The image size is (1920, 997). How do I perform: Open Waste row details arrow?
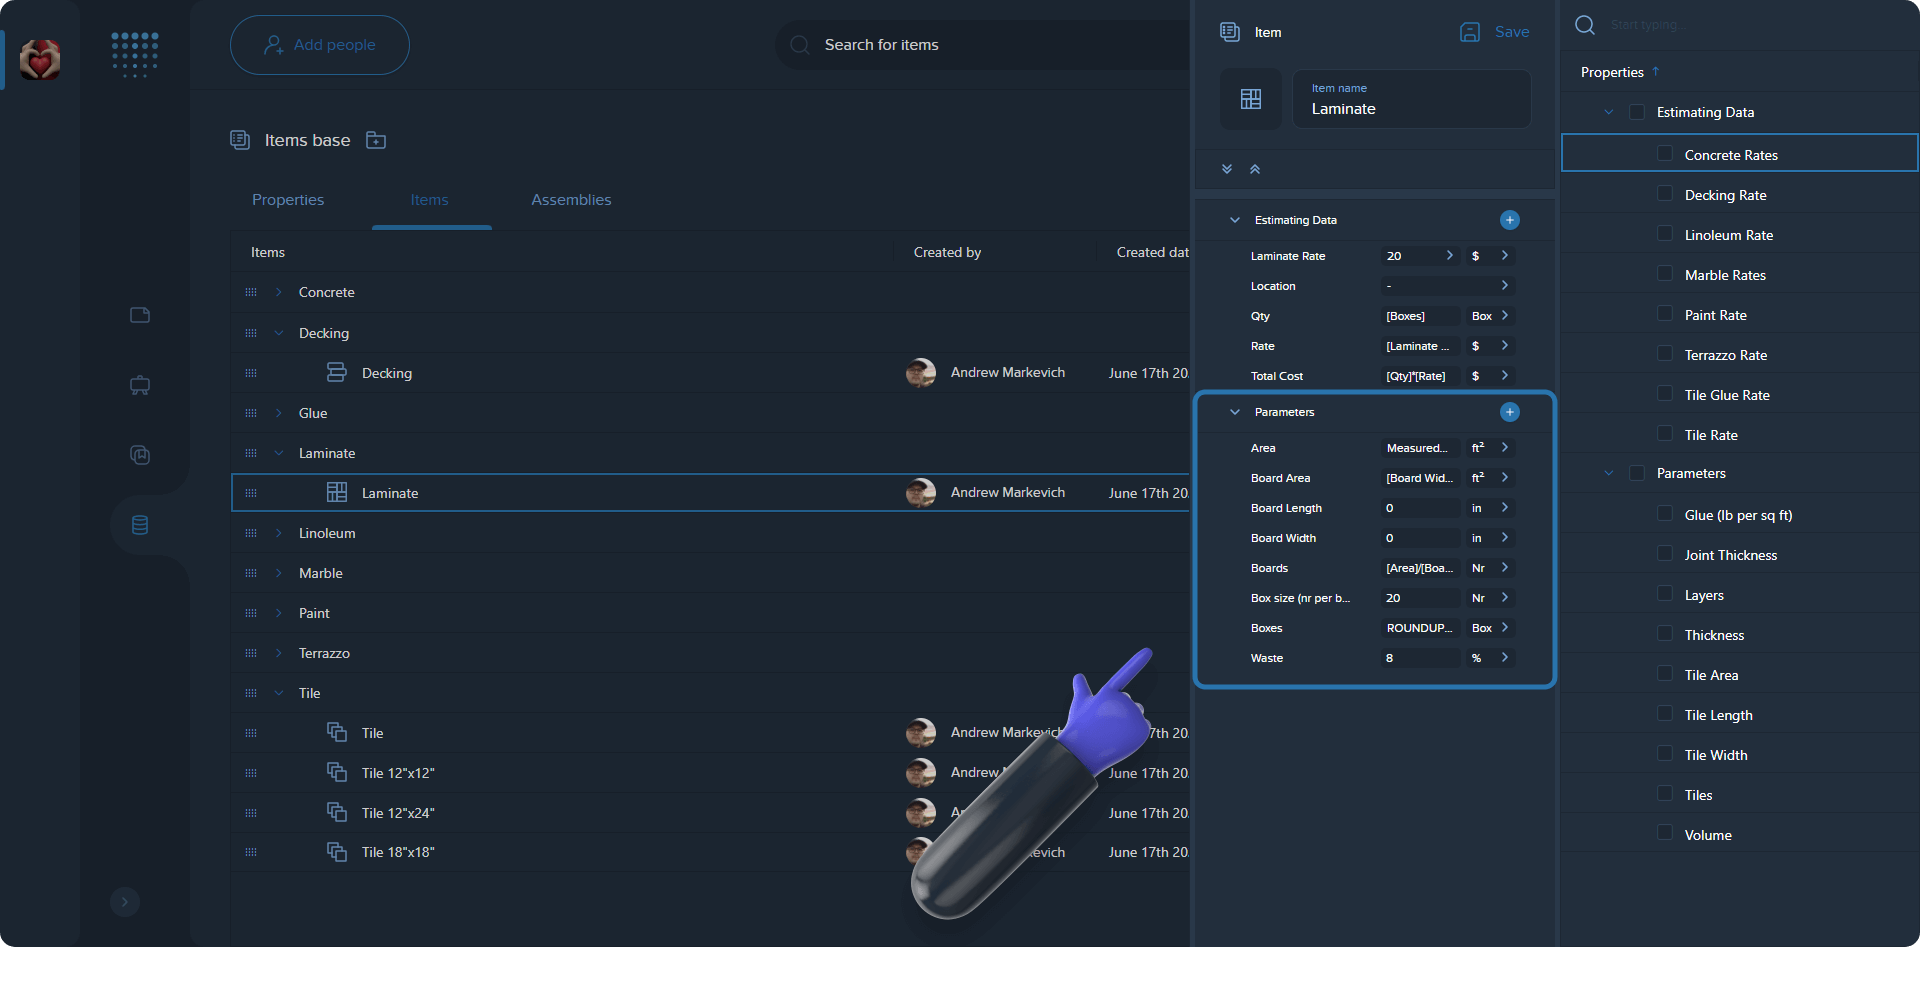[1505, 658]
